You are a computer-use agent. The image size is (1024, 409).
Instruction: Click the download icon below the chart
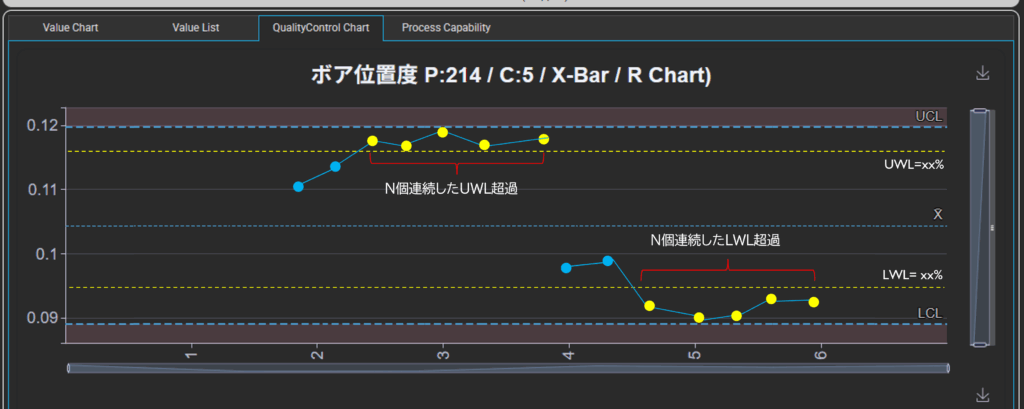tap(982, 394)
